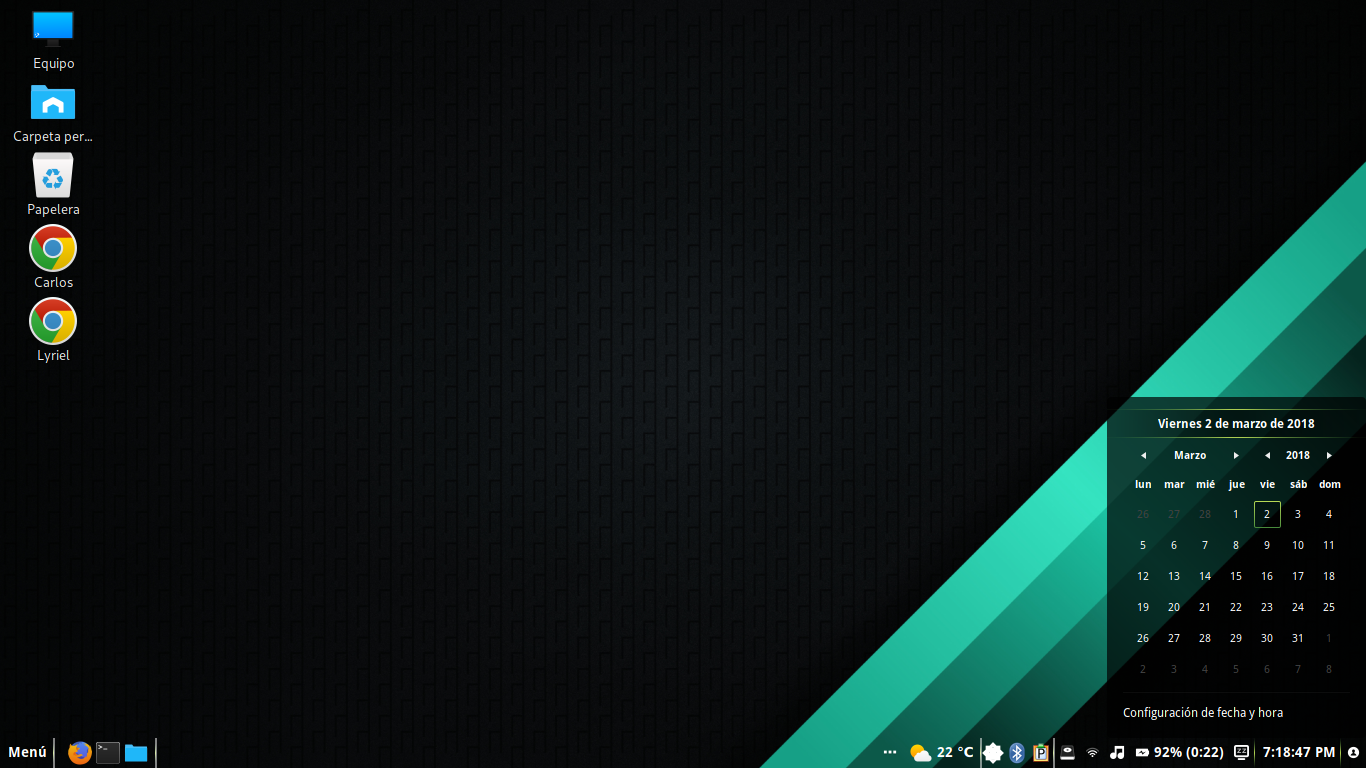Open the weather applet showing 22 °C
Image resolution: width=1366 pixels, height=768 pixels.
tap(941, 752)
